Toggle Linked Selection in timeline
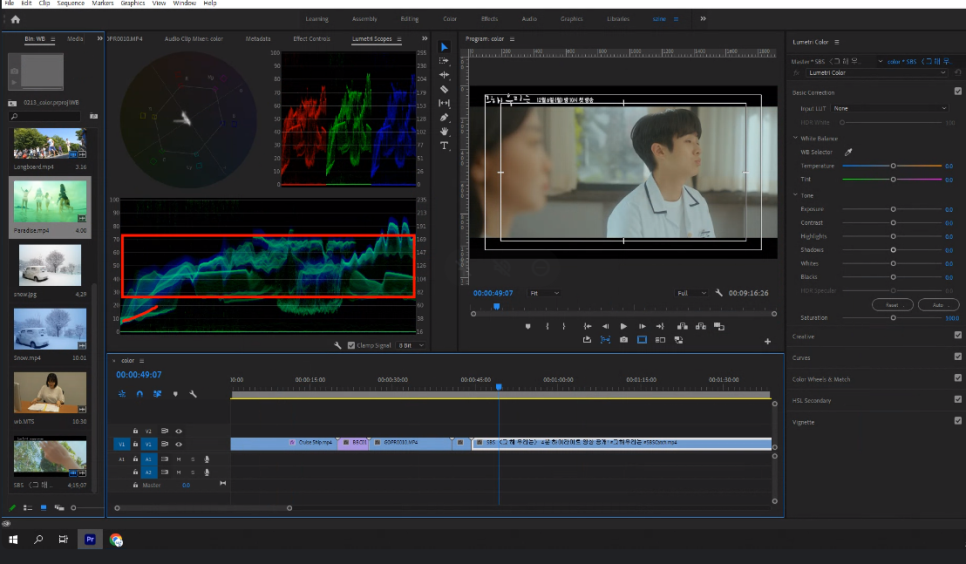Viewport: 966px width, 564px height. (157, 394)
